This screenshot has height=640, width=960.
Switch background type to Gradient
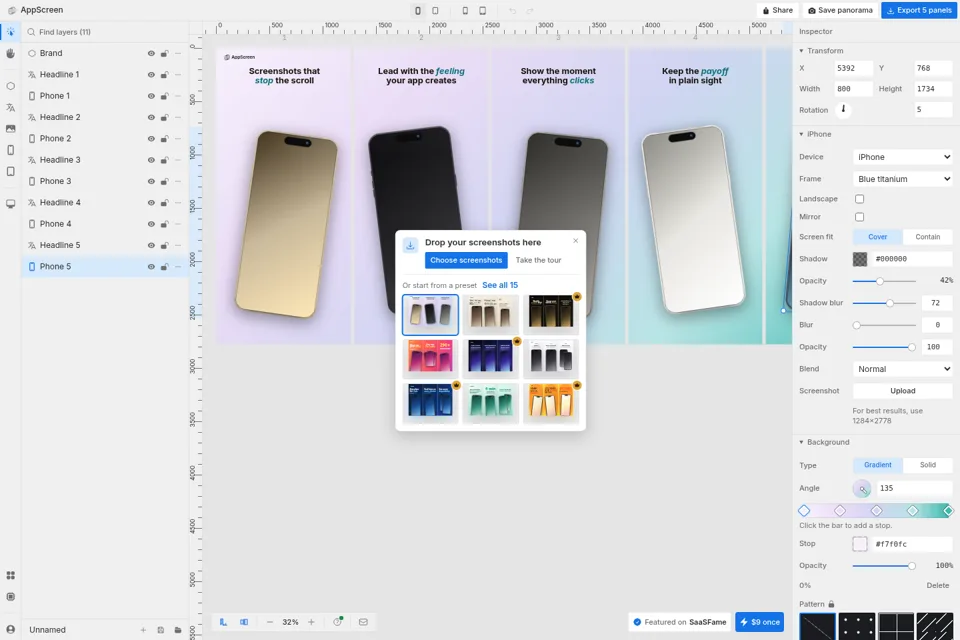[x=877, y=465]
